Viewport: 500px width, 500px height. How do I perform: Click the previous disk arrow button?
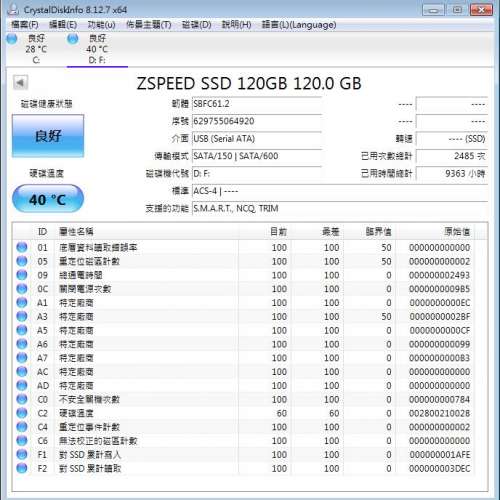point(20,82)
